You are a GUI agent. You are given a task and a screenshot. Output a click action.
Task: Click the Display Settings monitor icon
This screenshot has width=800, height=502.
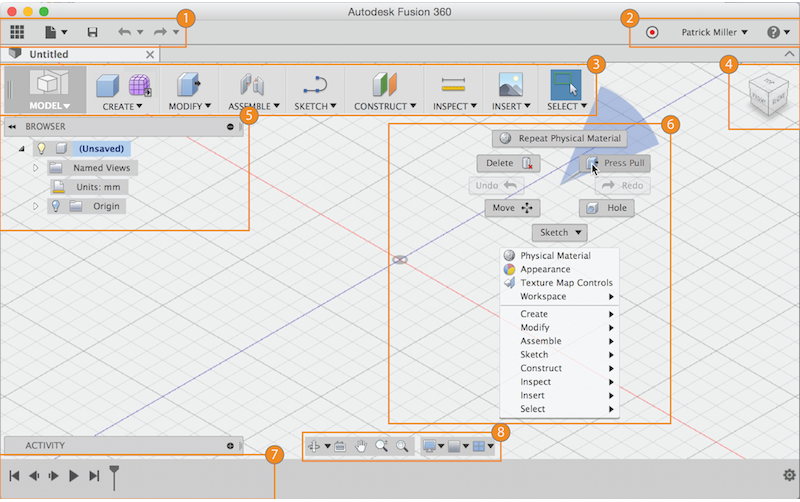pyautogui.click(x=430, y=446)
